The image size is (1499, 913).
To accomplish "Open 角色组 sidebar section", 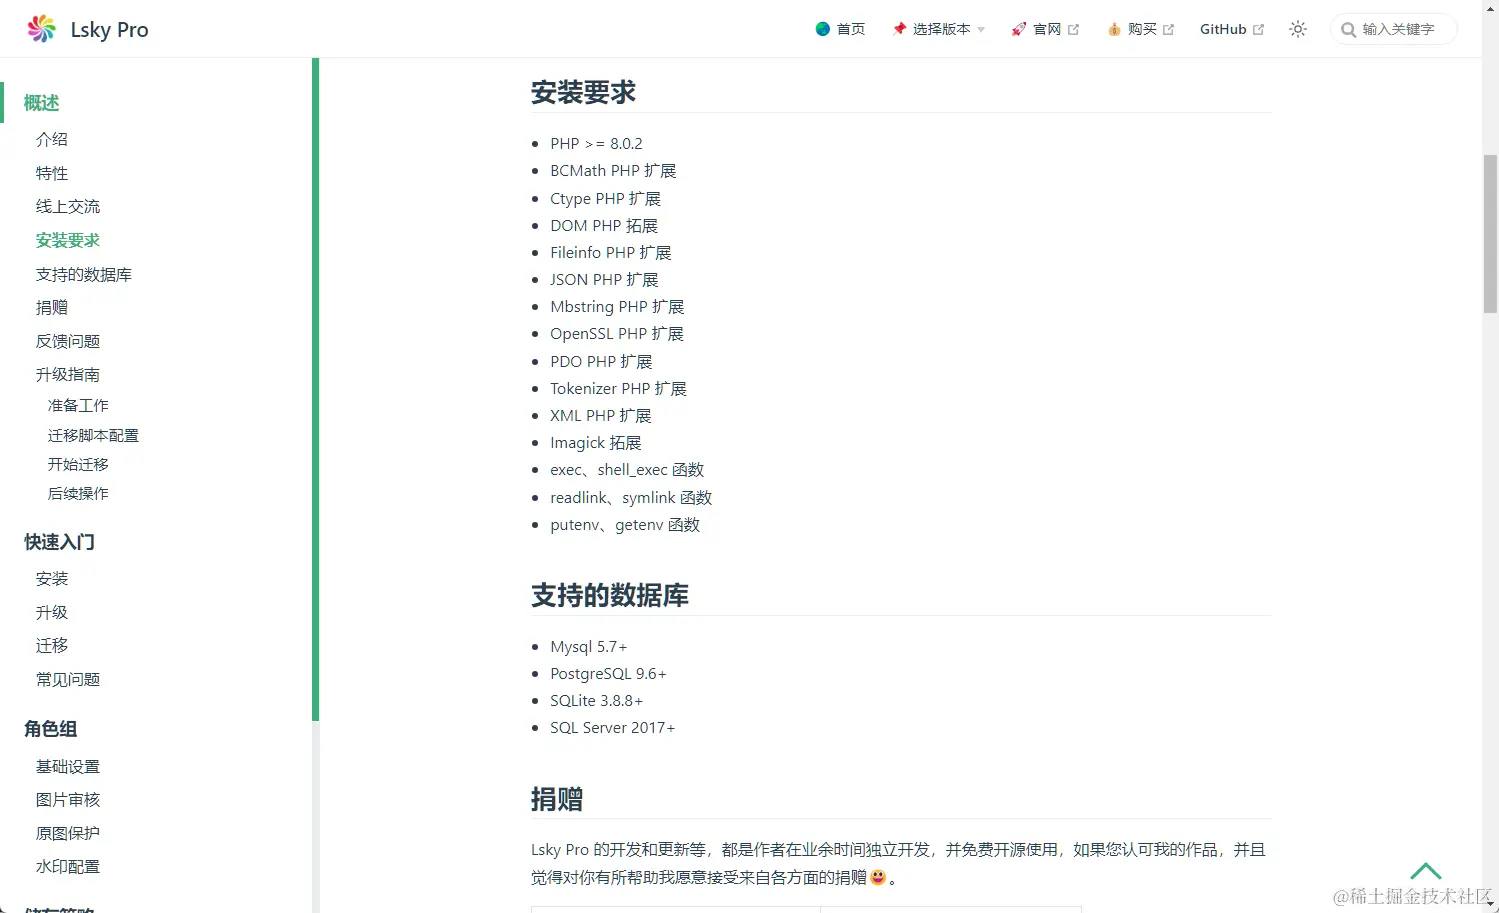I will [x=50, y=729].
